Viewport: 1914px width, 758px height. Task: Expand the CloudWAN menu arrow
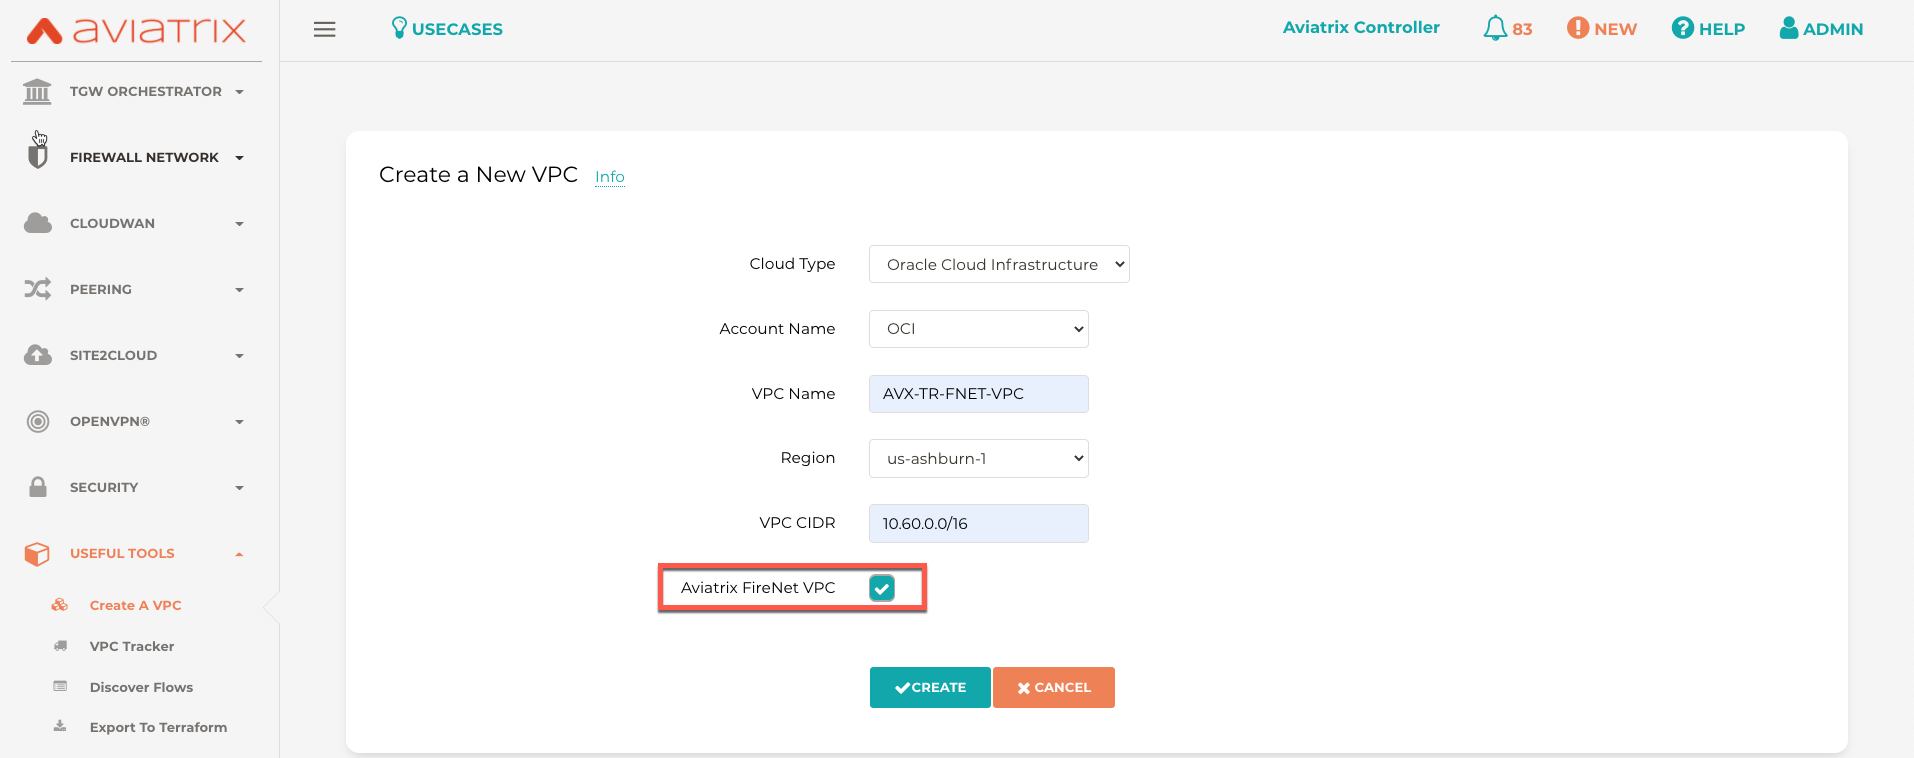pyautogui.click(x=239, y=224)
